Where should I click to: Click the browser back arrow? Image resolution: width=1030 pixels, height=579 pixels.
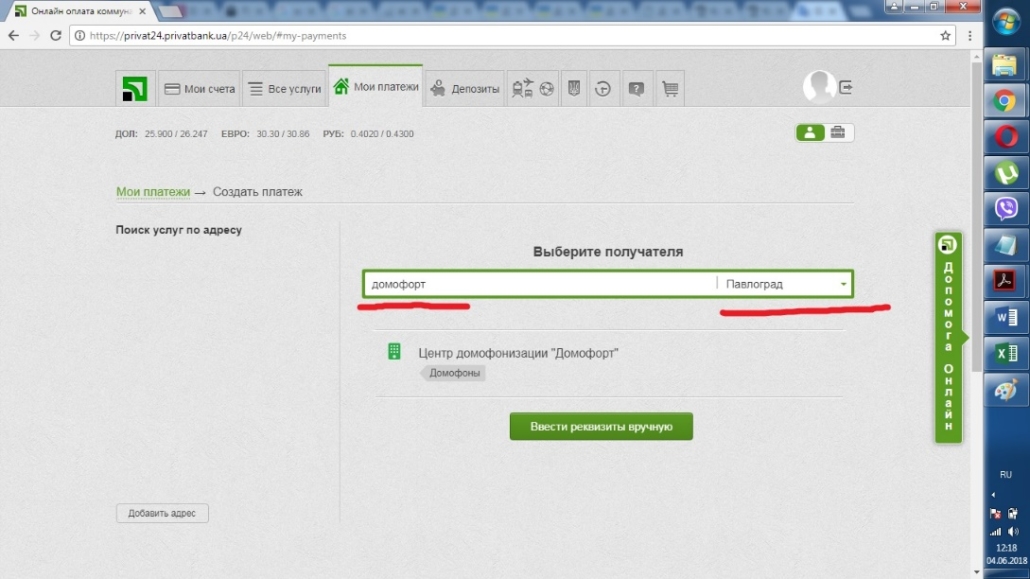[x=14, y=35]
